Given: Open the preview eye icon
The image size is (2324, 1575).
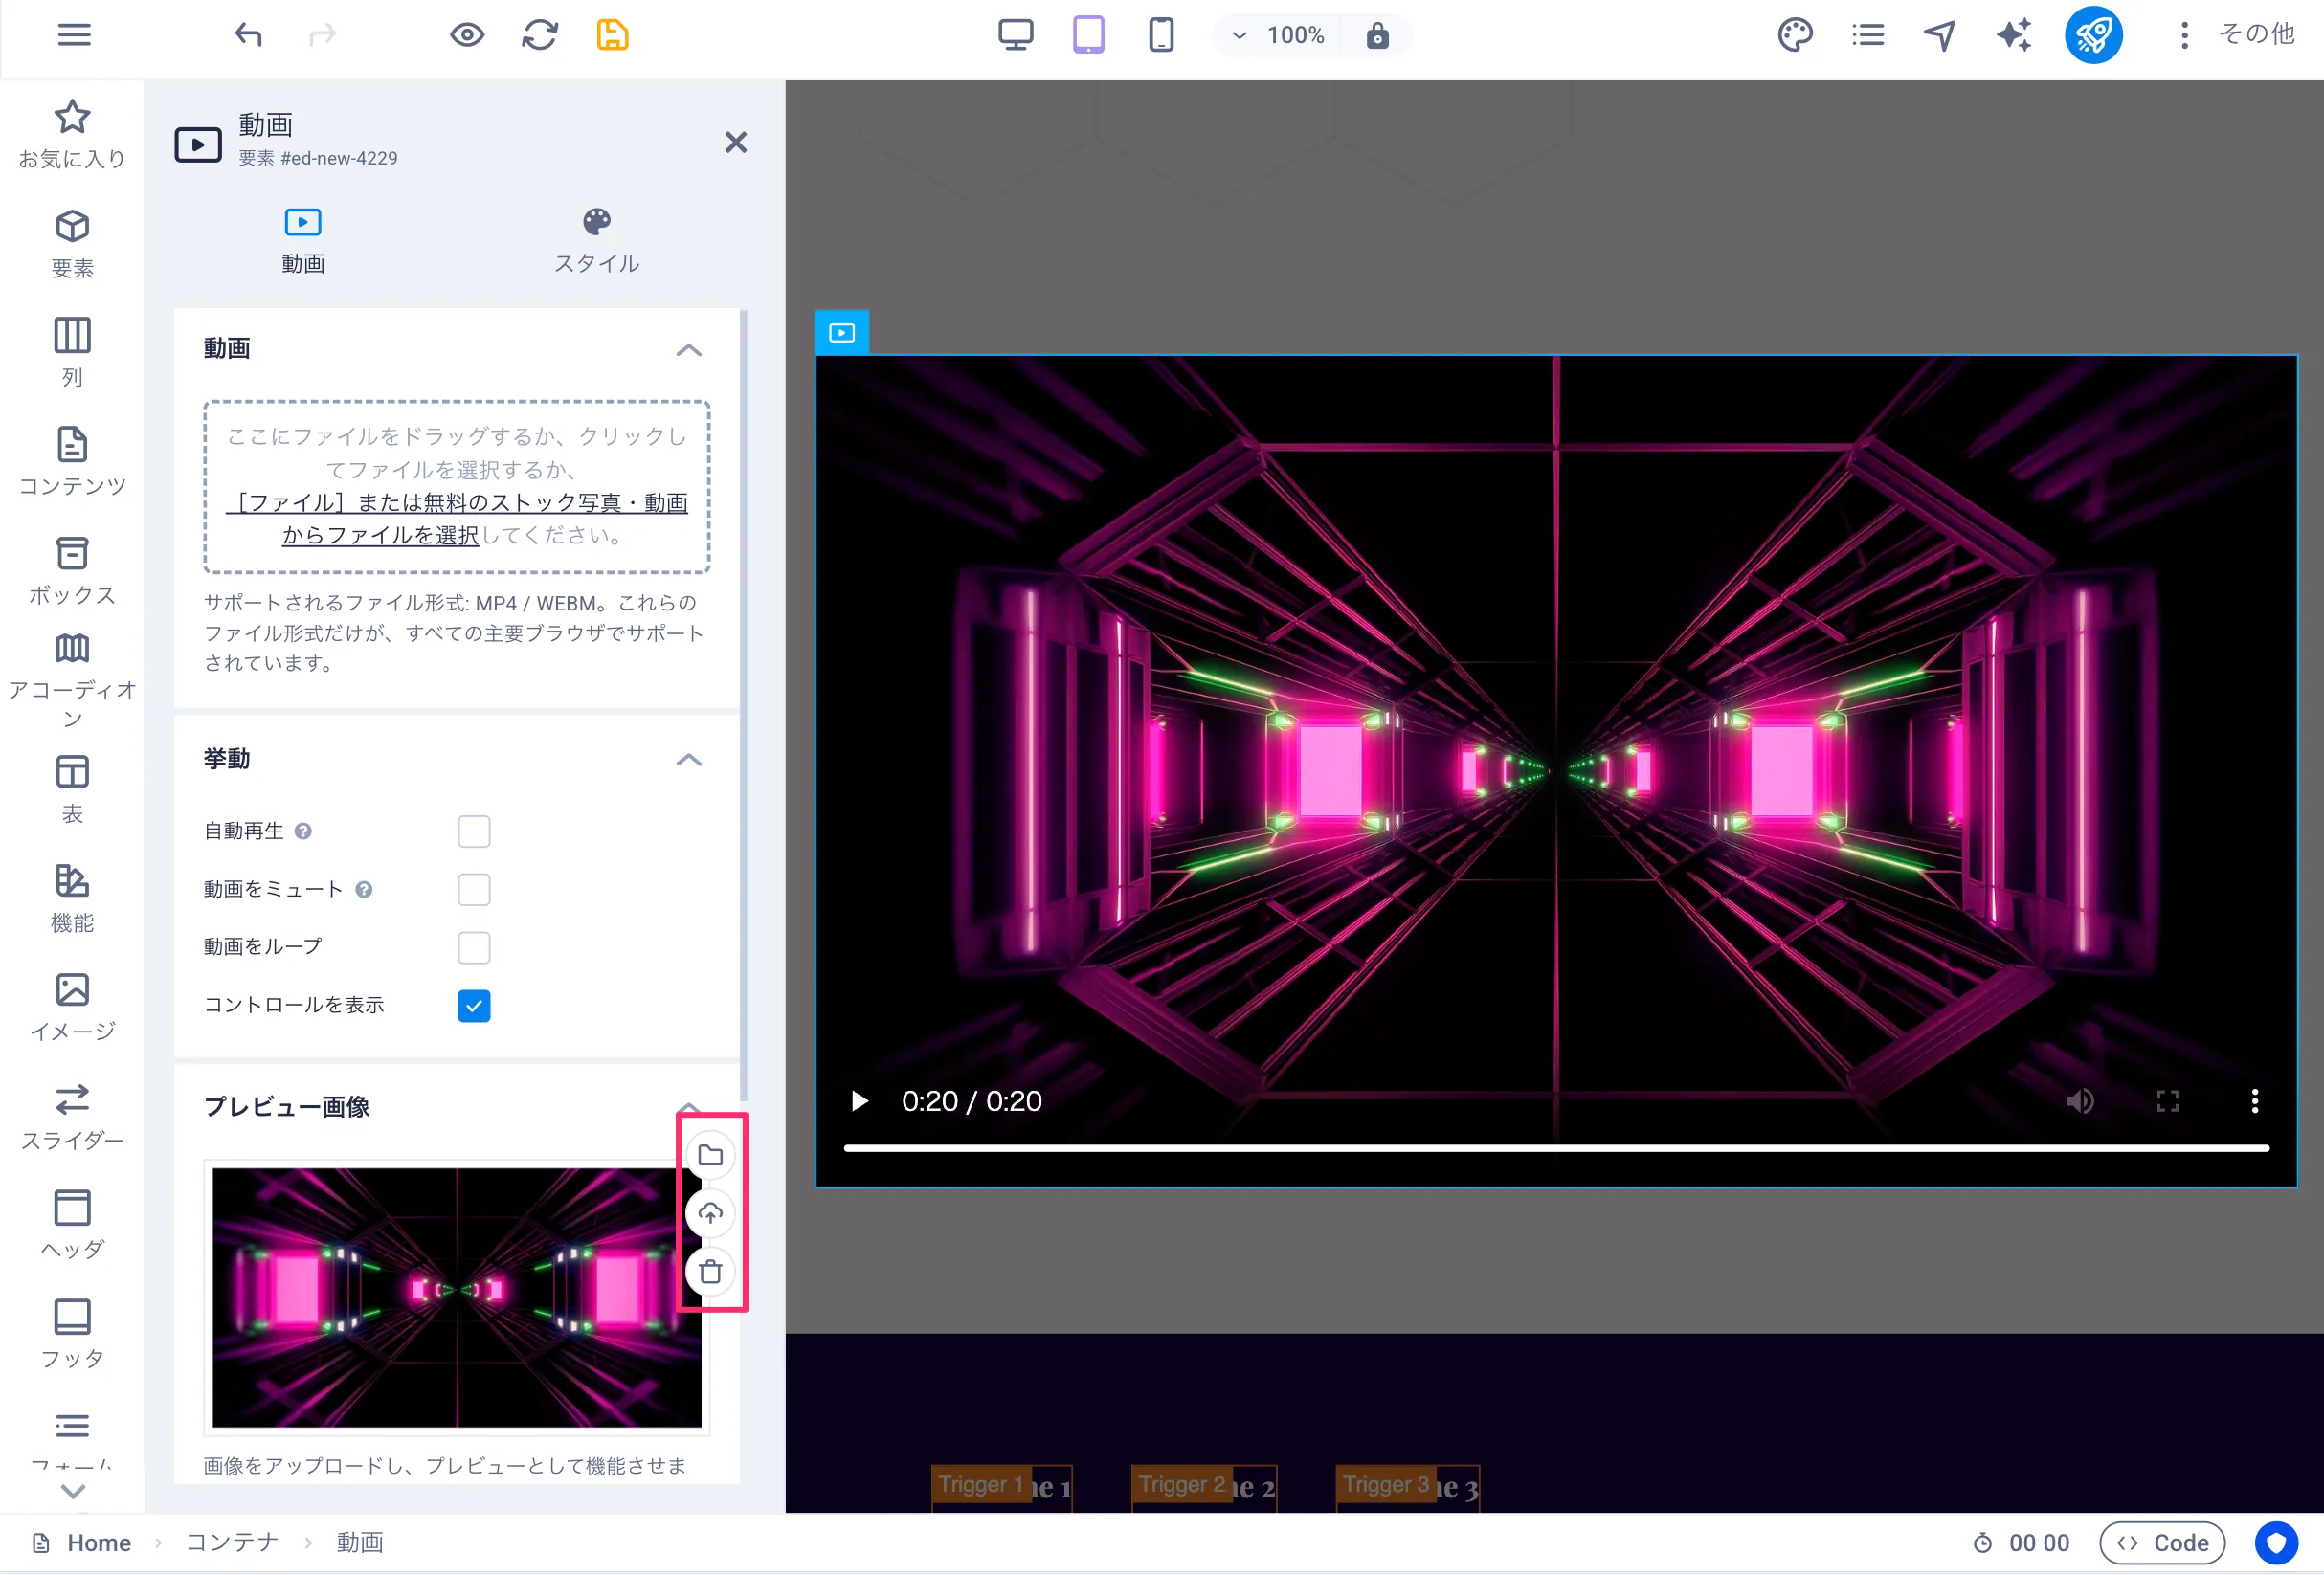Looking at the screenshot, I should (467, 35).
